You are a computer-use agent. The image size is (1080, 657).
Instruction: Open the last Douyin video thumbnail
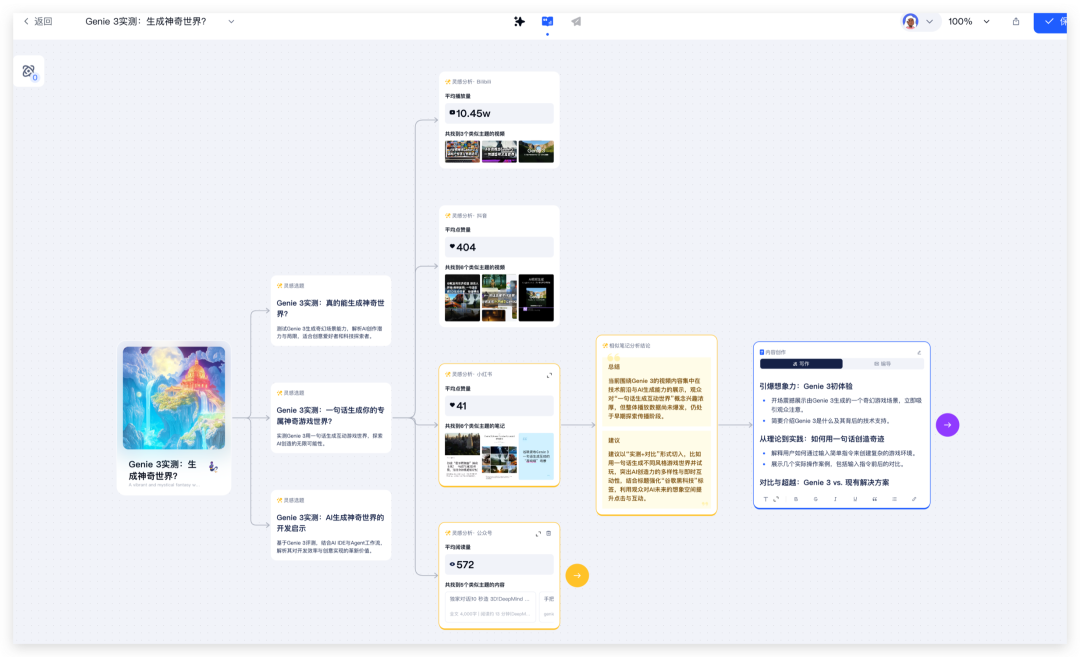(x=536, y=298)
